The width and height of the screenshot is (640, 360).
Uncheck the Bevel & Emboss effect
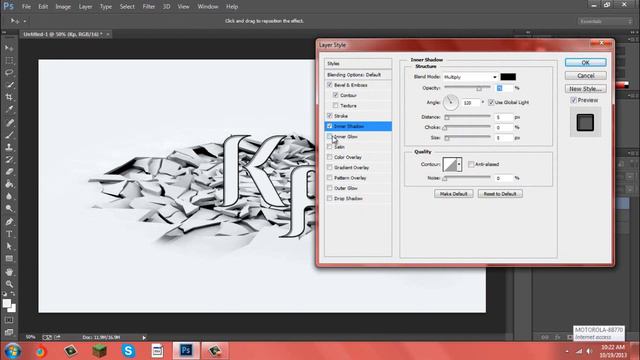330,85
